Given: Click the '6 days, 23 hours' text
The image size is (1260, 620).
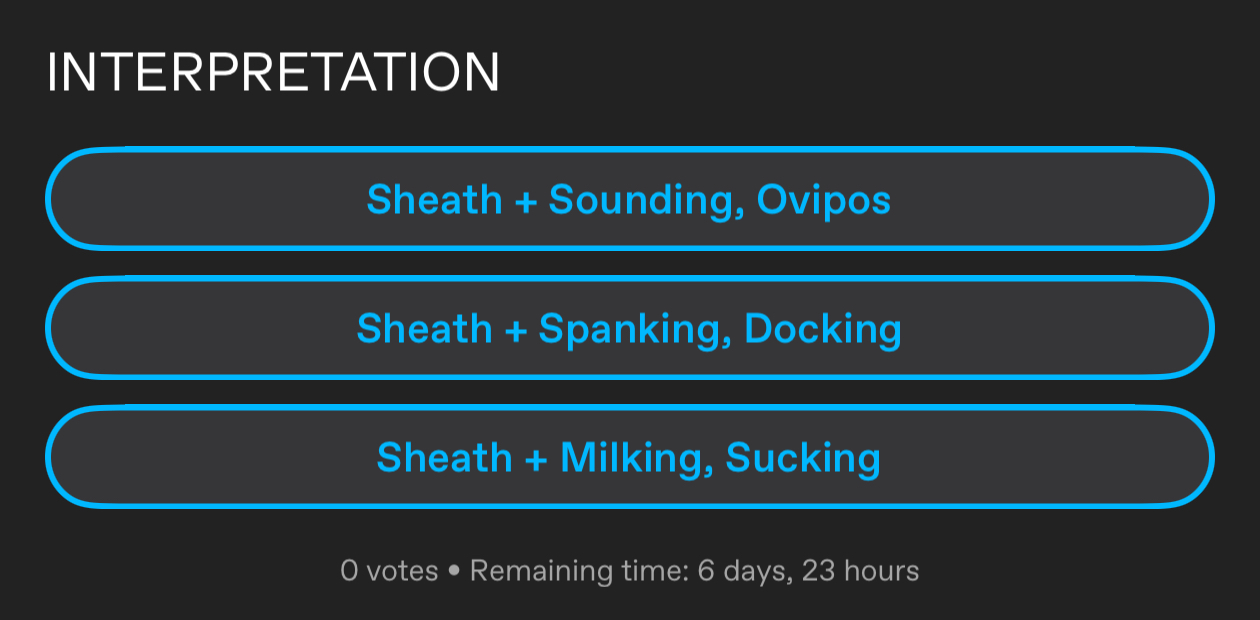Looking at the screenshot, I should click(808, 571).
